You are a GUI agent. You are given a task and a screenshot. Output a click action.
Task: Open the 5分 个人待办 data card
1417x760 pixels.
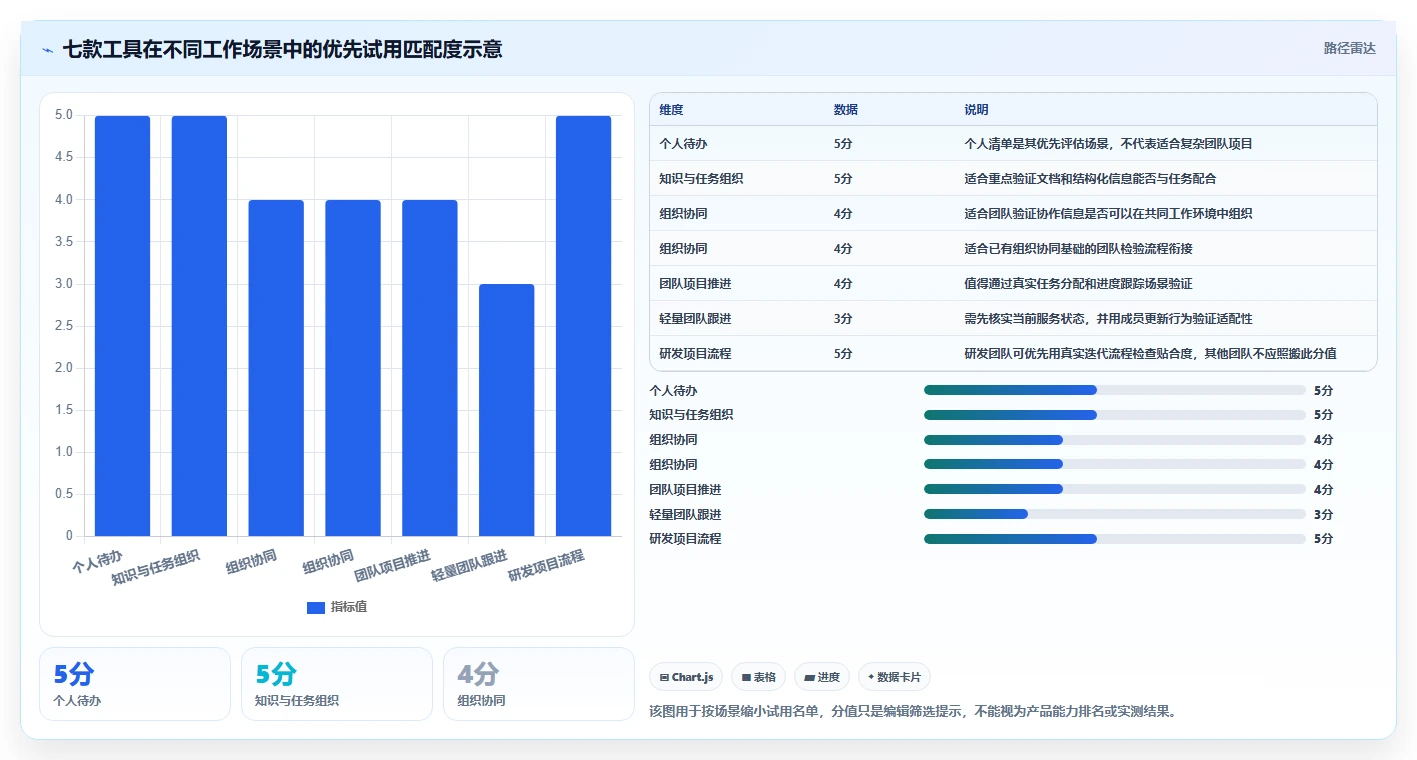coord(135,684)
